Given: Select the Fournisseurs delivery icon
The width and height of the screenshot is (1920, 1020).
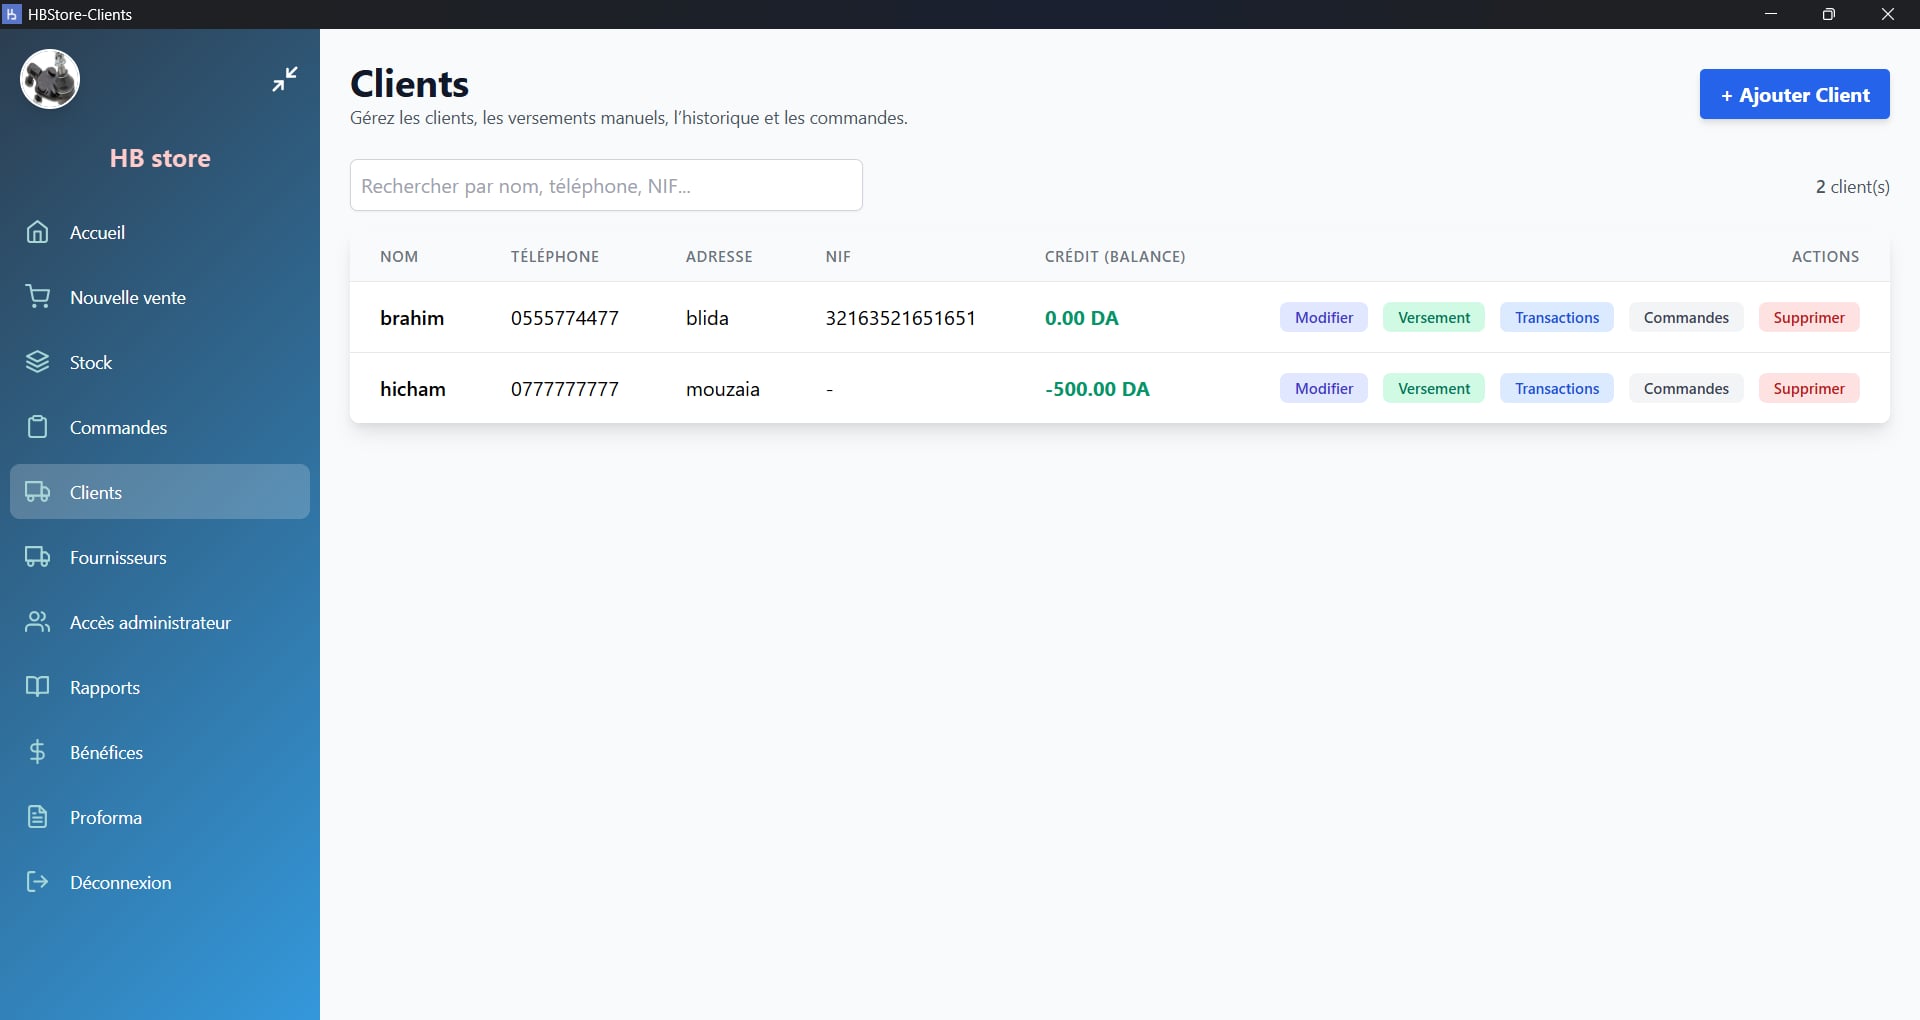Looking at the screenshot, I should (x=37, y=557).
